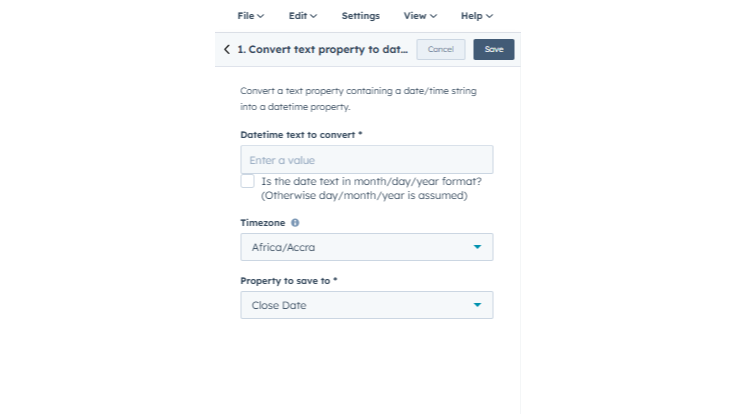Open the Help menu
The image size is (736, 414).
coord(477,16)
